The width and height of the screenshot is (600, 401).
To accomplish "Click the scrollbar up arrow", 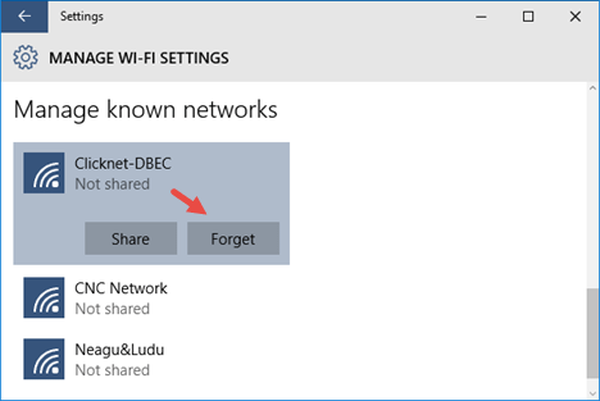I will [x=593, y=88].
